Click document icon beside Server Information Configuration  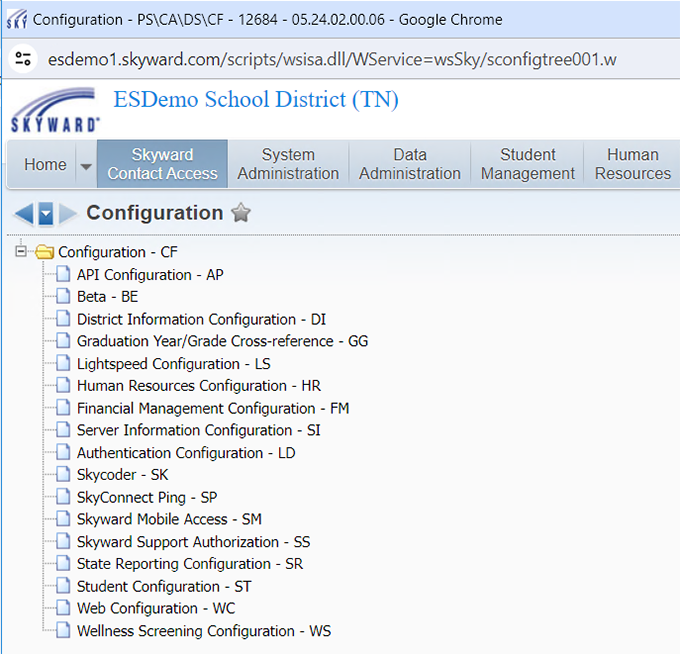click(63, 430)
